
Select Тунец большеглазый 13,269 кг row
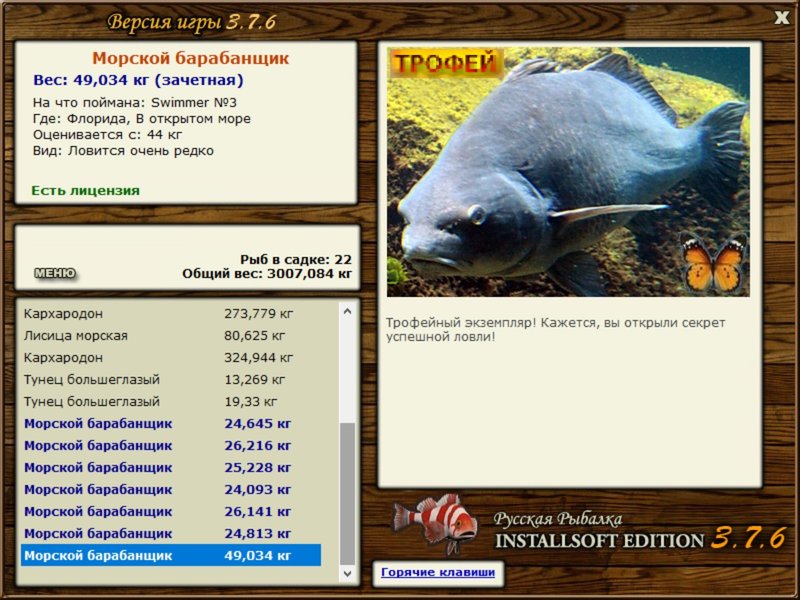(171, 380)
